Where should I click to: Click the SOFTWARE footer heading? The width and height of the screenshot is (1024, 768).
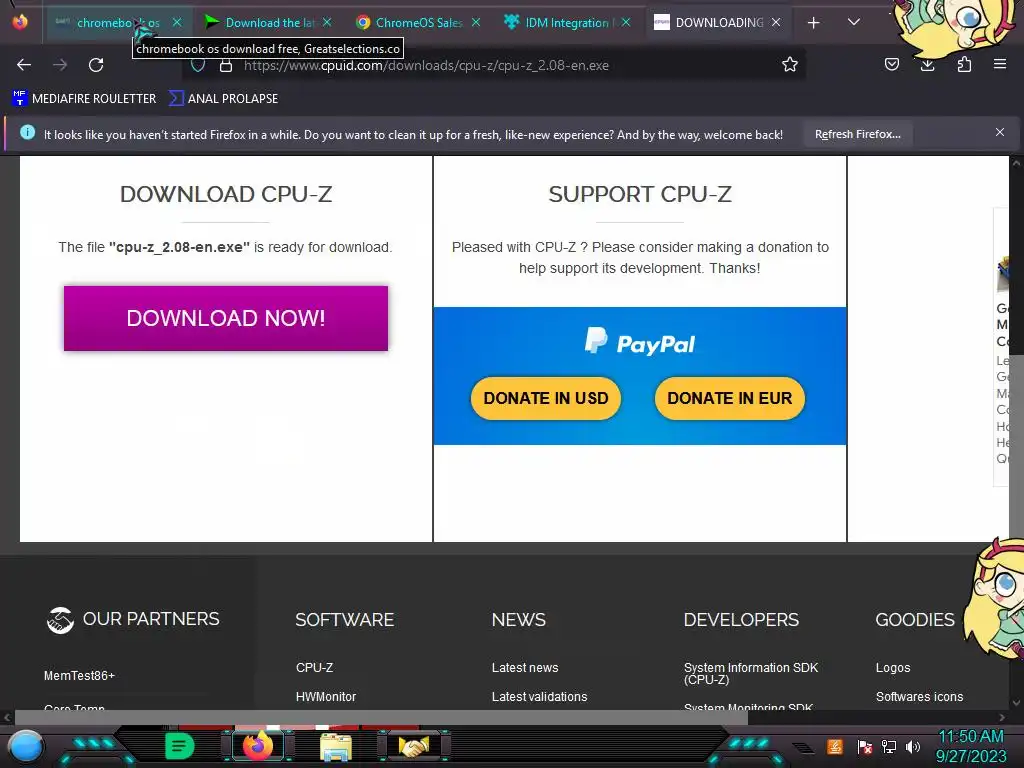pos(344,620)
